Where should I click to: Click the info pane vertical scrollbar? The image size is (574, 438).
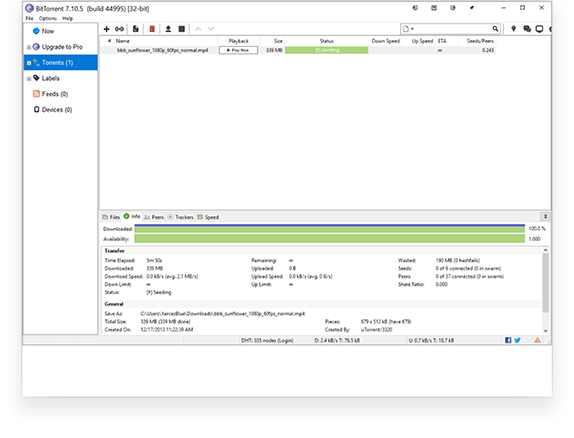click(x=545, y=290)
